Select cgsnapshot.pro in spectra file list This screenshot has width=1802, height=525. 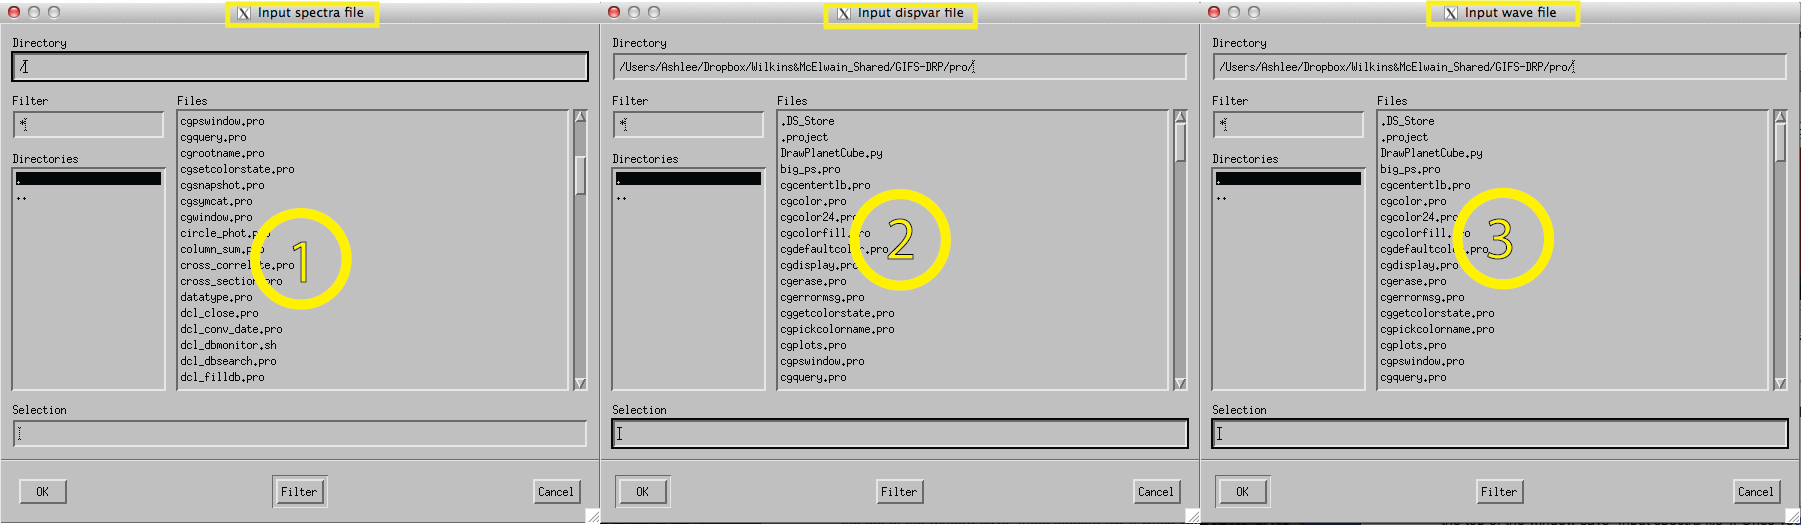222,185
